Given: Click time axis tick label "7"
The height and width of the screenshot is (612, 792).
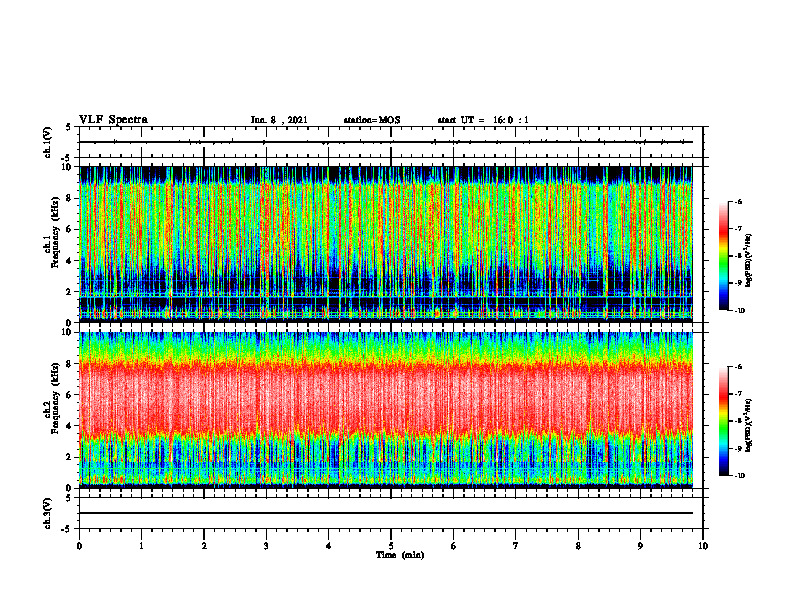Looking at the screenshot, I should (516, 546).
